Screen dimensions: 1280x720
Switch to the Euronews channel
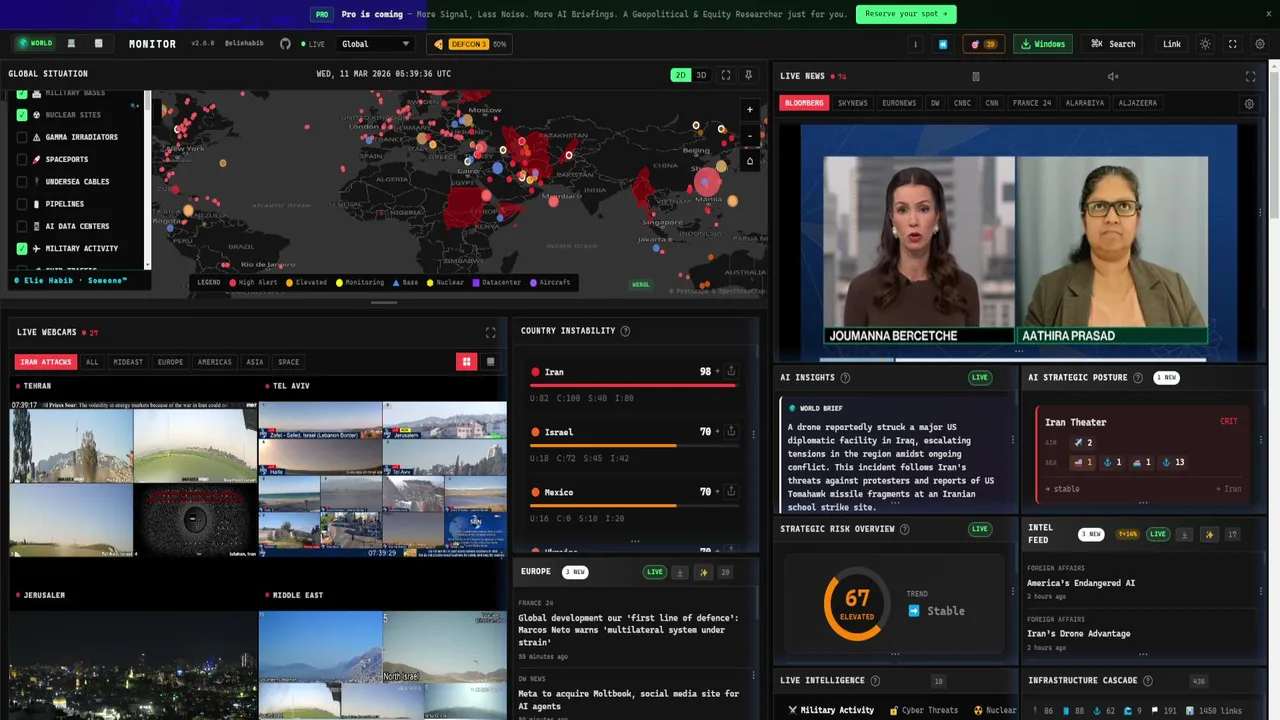pyautogui.click(x=899, y=103)
